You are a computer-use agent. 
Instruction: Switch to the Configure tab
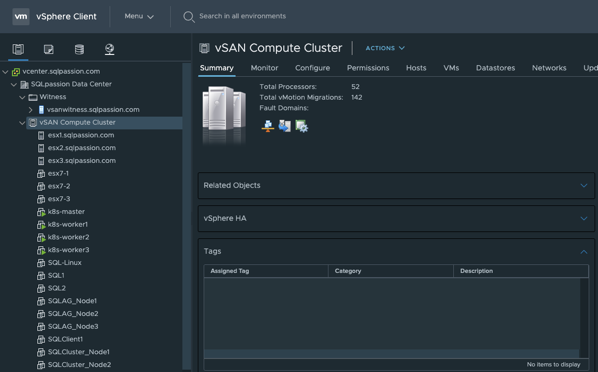tap(312, 68)
